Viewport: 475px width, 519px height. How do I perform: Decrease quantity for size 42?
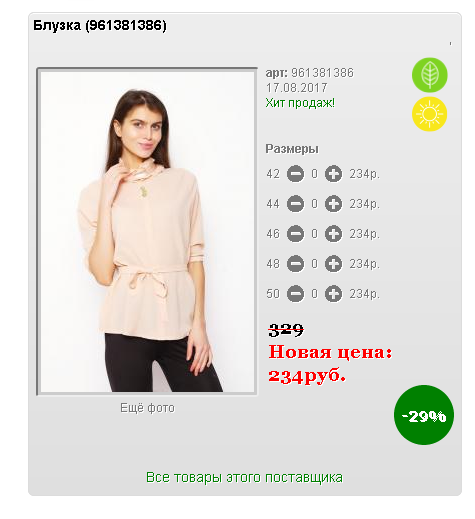click(x=295, y=174)
